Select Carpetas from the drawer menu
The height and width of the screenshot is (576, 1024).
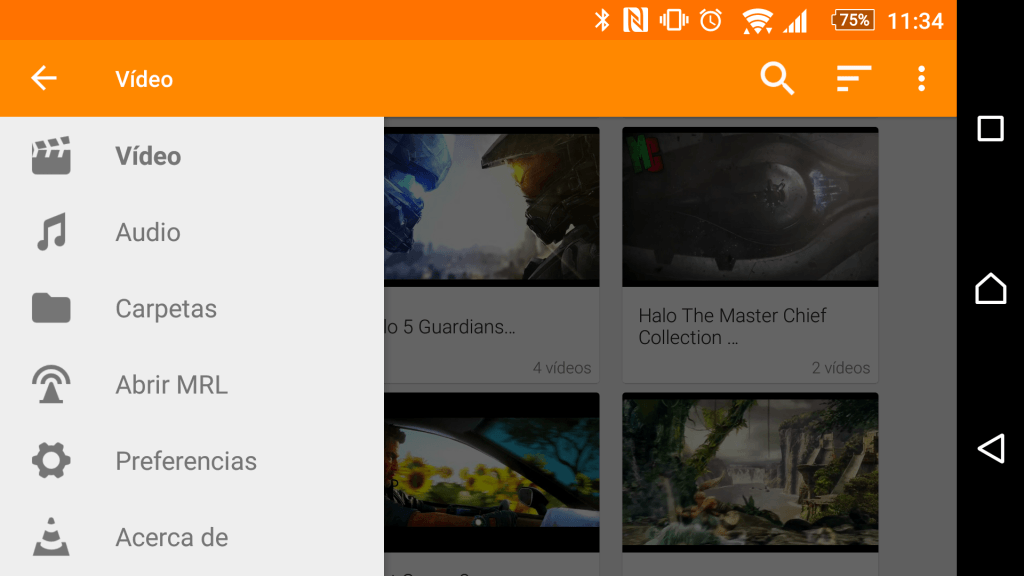(x=166, y=308)
